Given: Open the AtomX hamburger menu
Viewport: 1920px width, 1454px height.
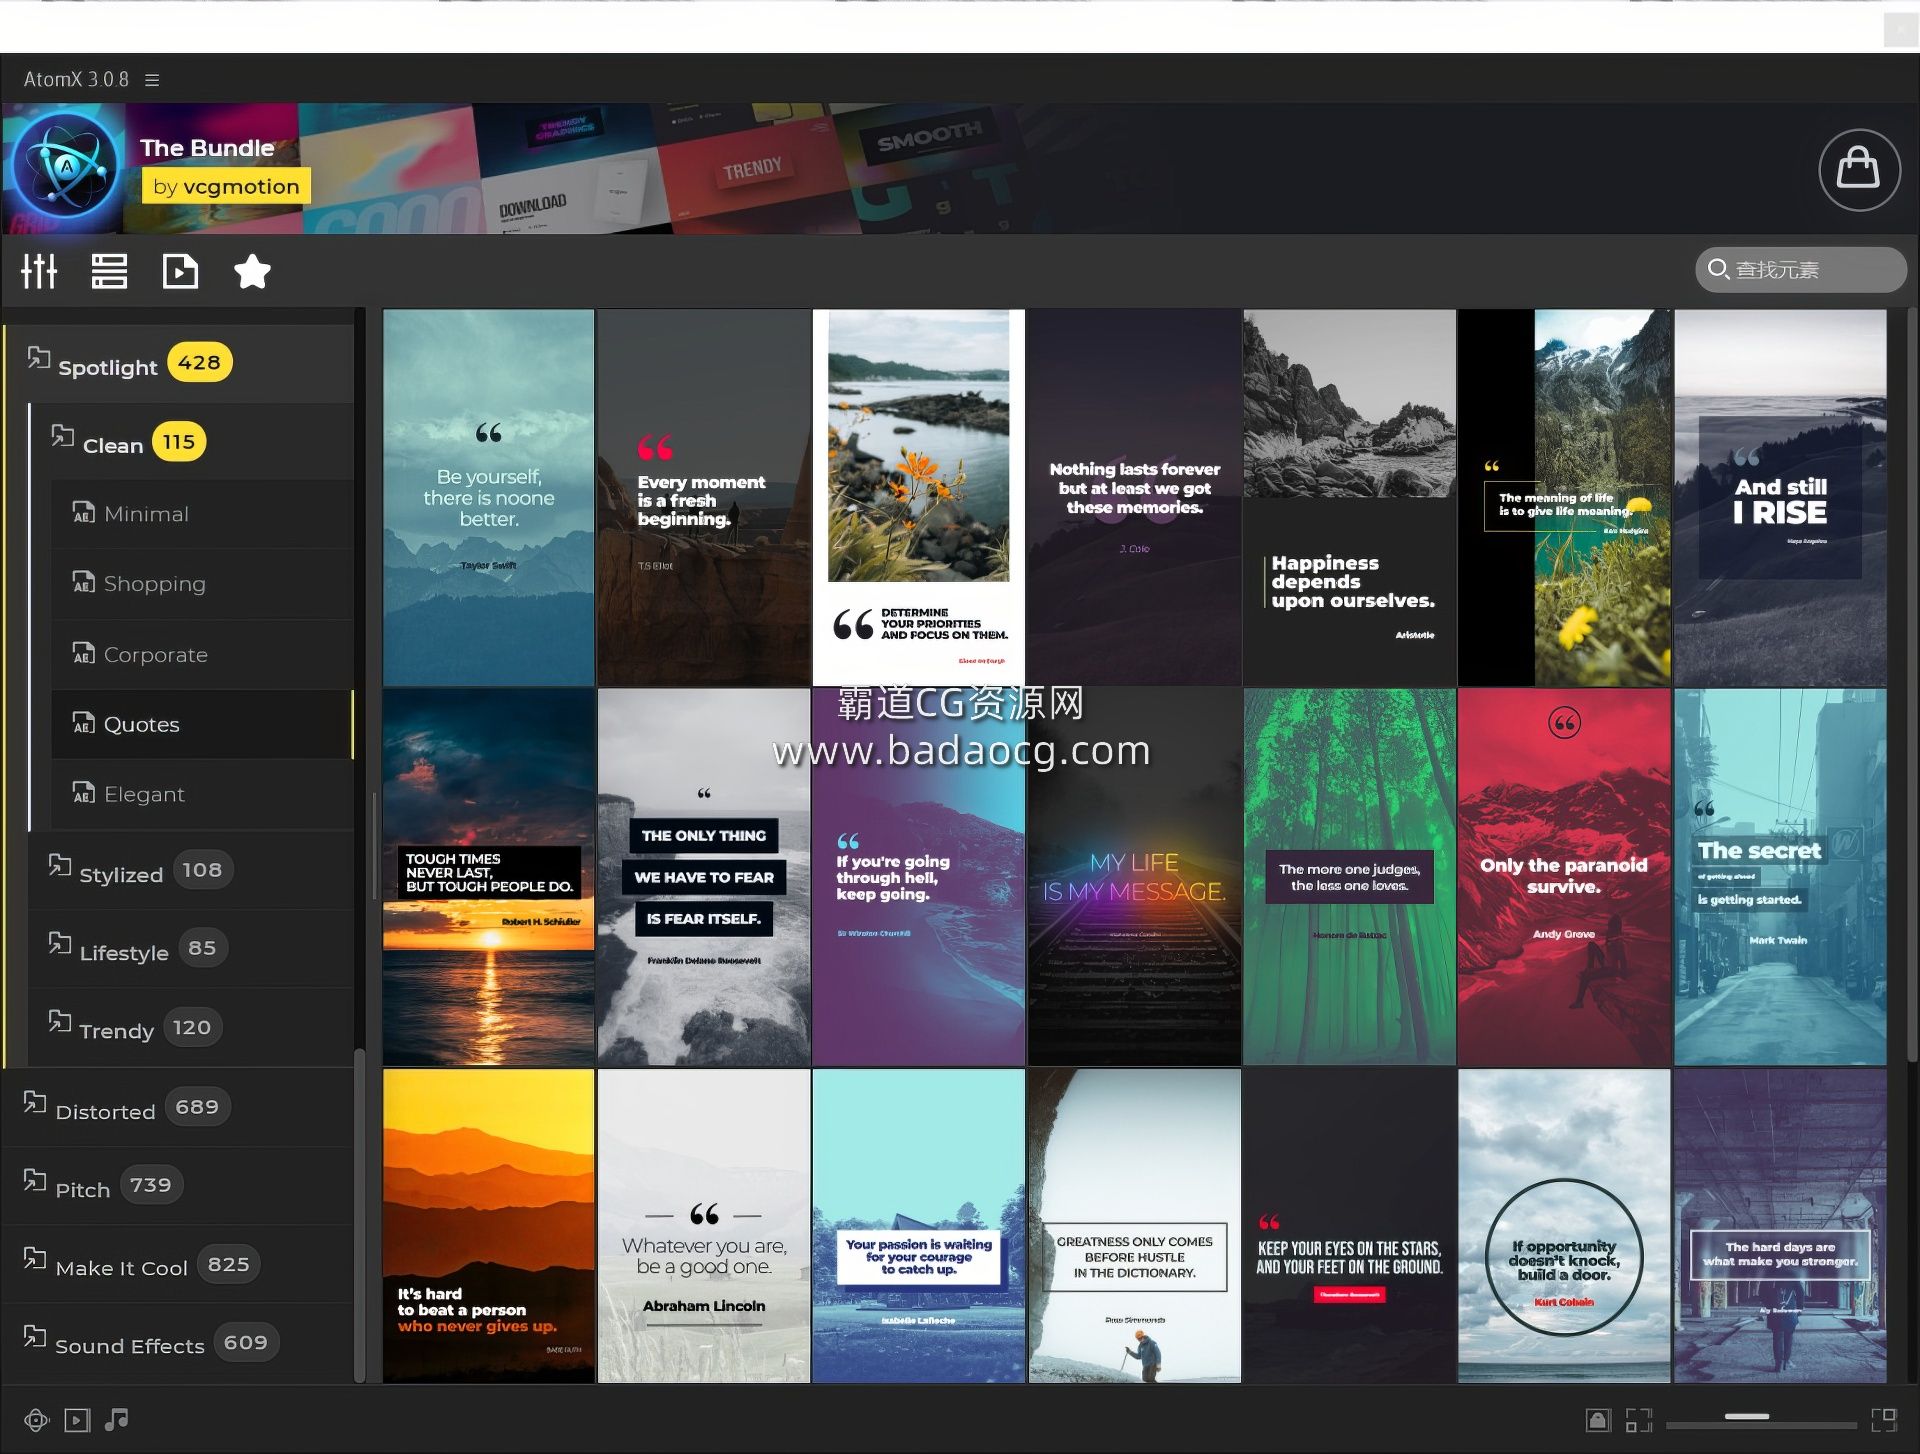Looking at the screenshot, I should click(152, 80).
